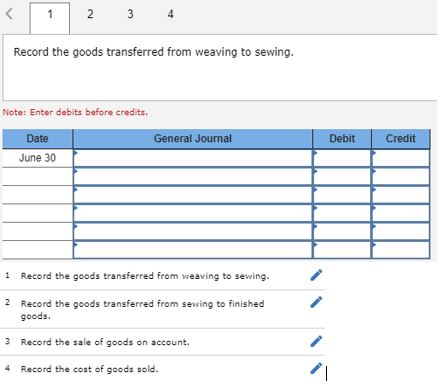
Task: Switch to journal entry tab 4
Action: pyautogui.click(x=170, y=14)
